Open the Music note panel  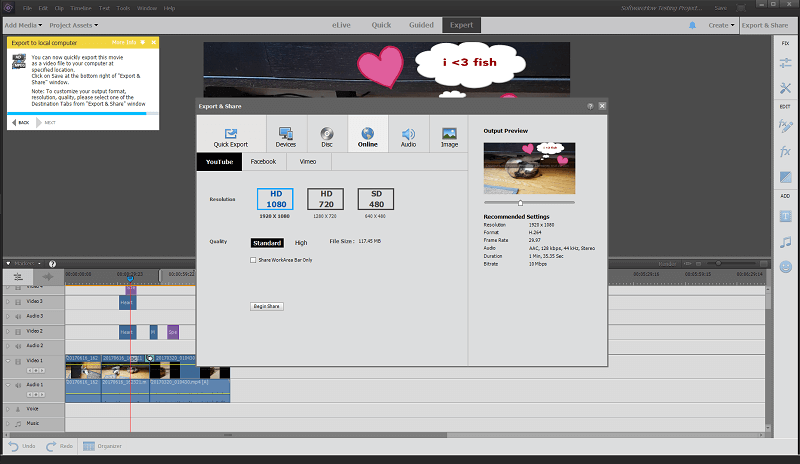[x=785, y=242]
